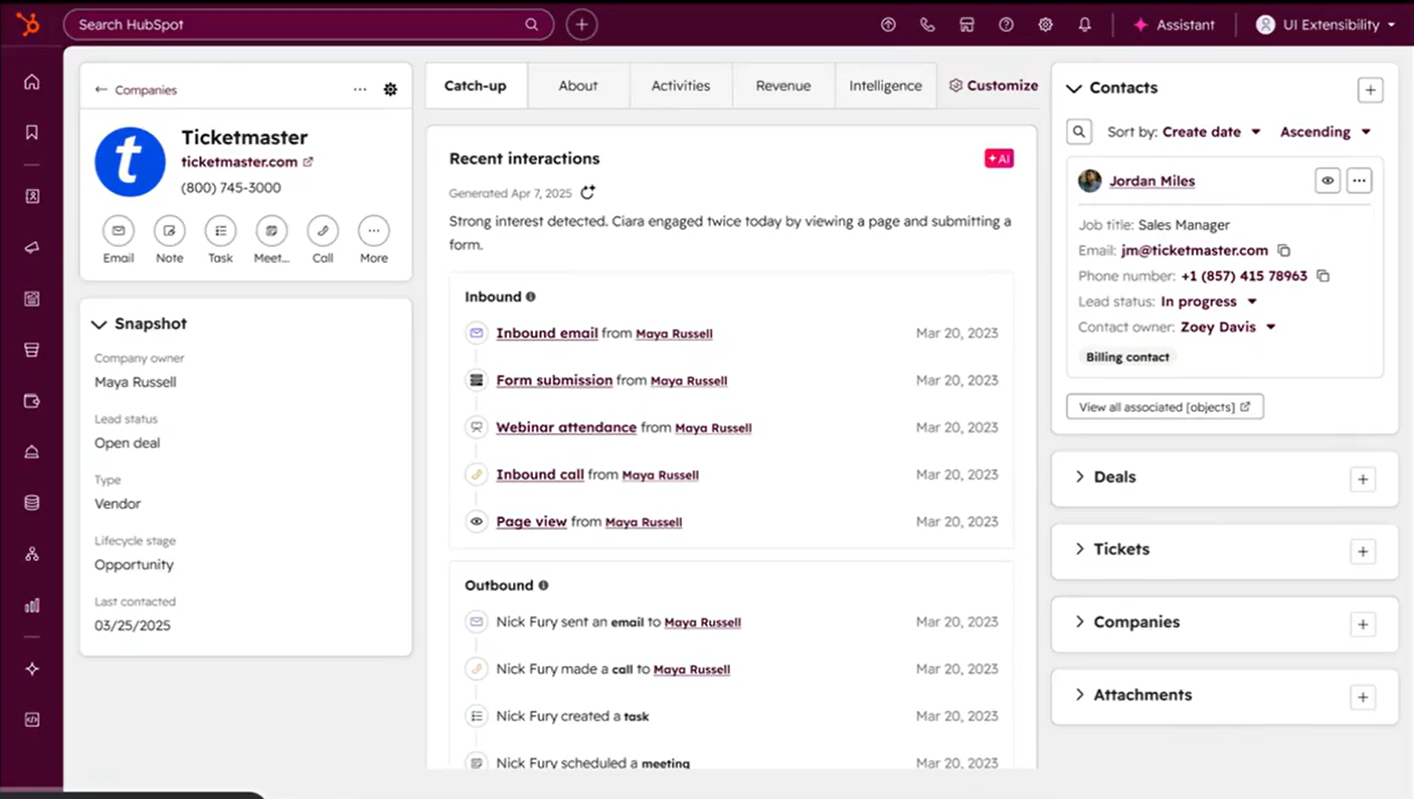Copy Jordan Miles' phone number
Screen dimensions: 1414x799
[x=1323, y=276]
